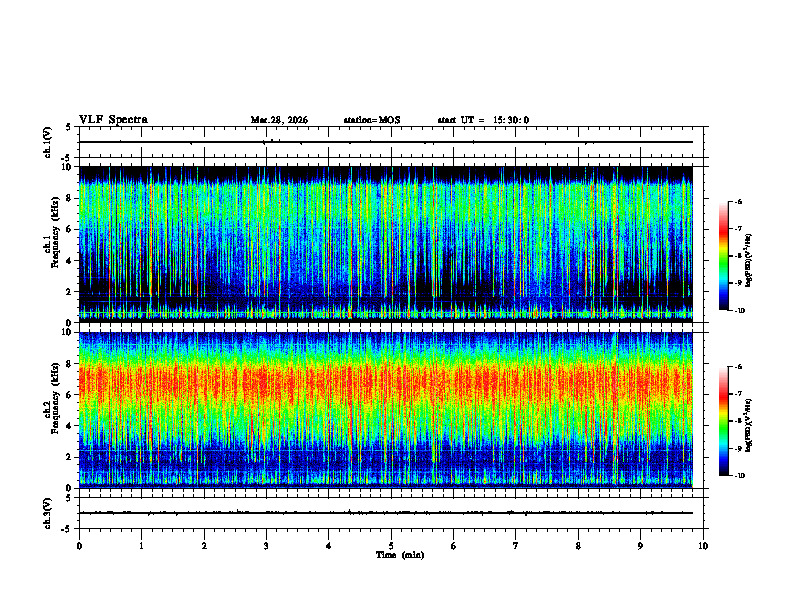Screen dimensions: 792x612
Task: Click inside the ch.2 spectrogram panel
Action: (x=385, y=410)
